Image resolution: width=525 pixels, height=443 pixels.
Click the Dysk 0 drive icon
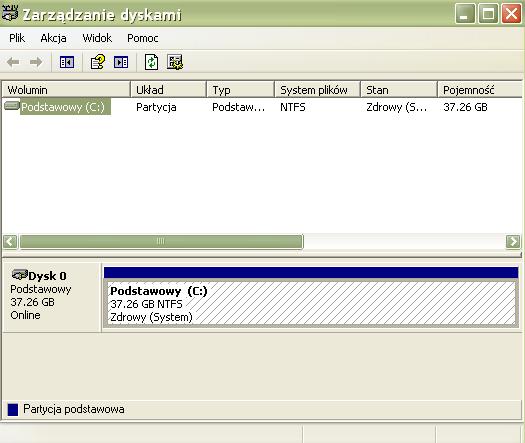coord(19,275)
